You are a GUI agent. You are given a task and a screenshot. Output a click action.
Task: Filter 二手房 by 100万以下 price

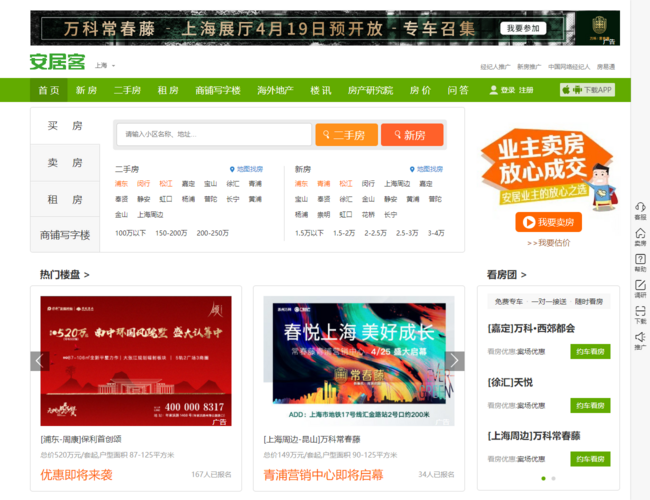131,233
